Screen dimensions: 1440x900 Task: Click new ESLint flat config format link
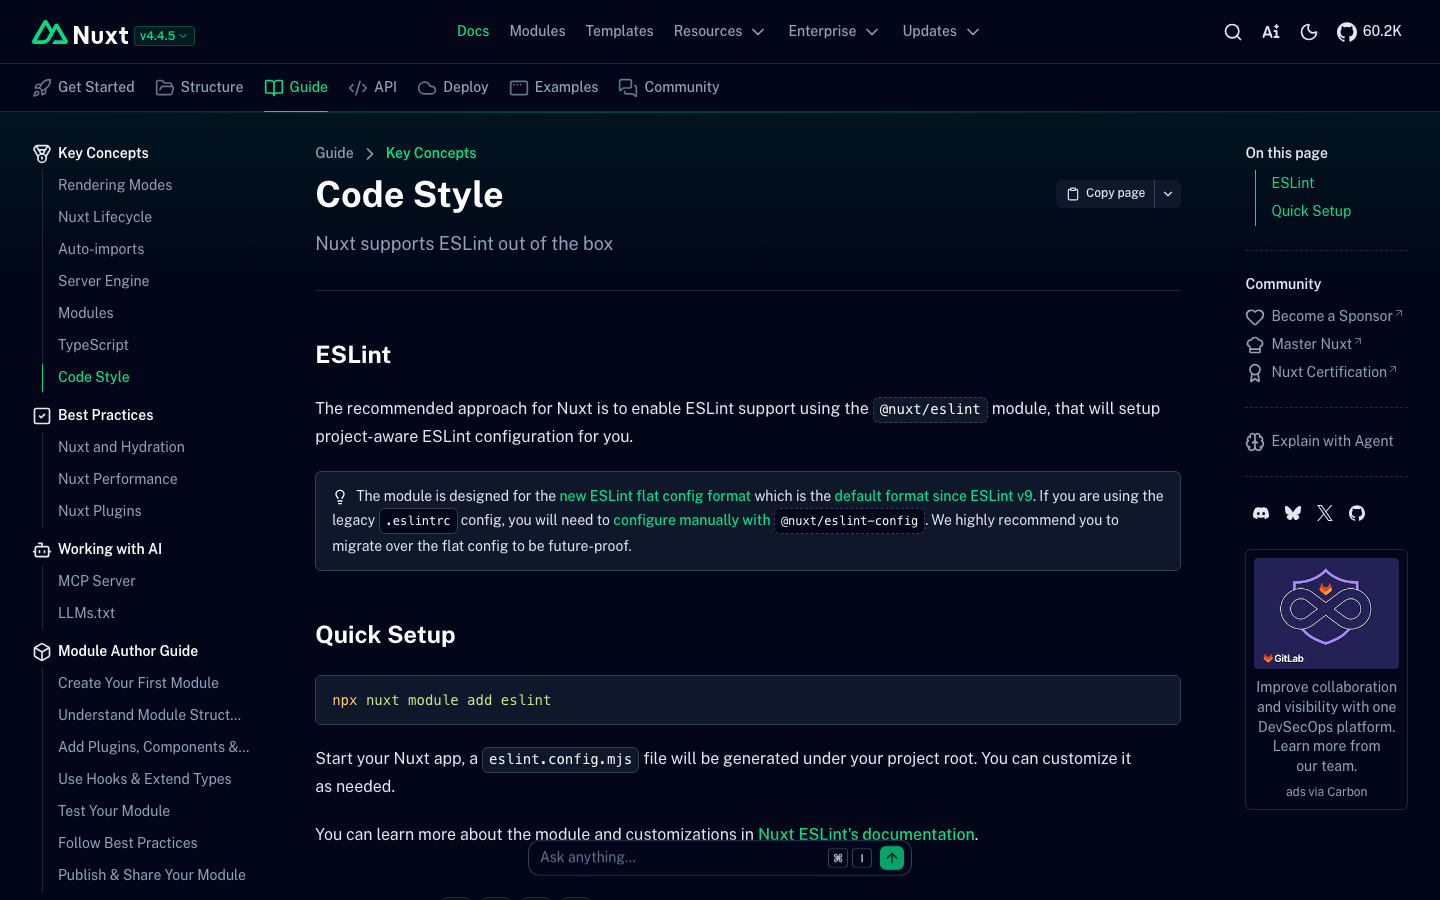655,496
